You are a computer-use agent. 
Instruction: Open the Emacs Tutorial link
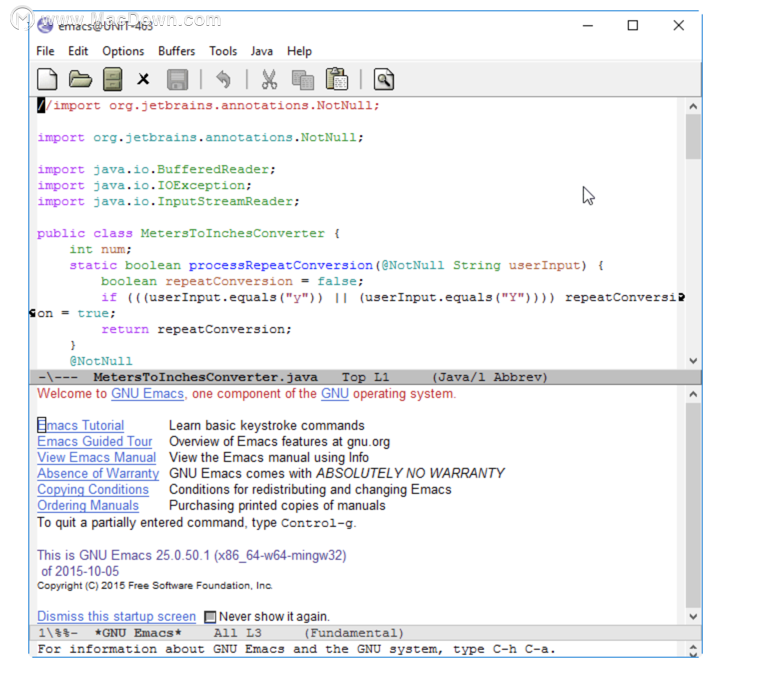81,425
